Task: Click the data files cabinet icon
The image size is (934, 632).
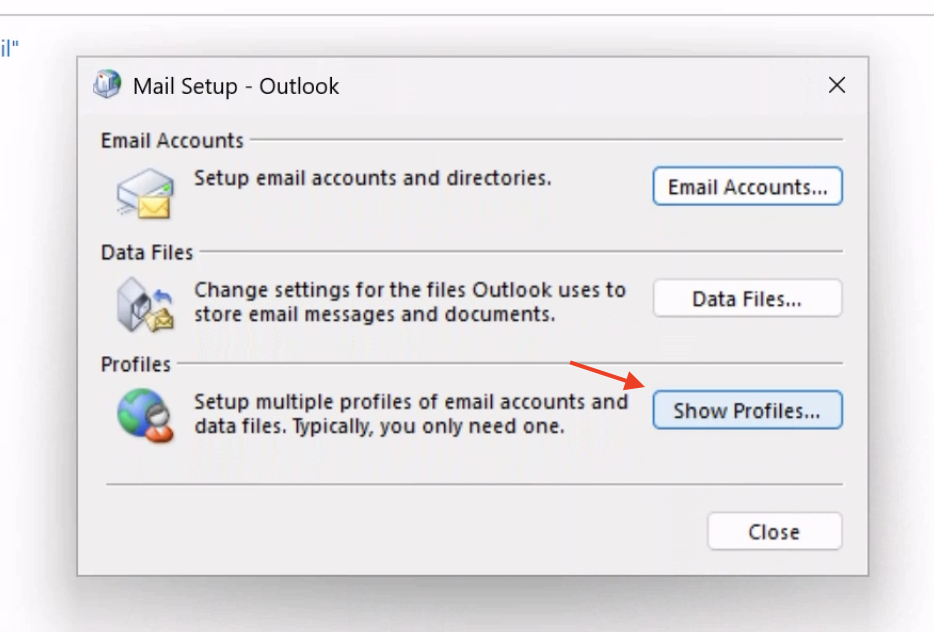Action: (145, 304)
